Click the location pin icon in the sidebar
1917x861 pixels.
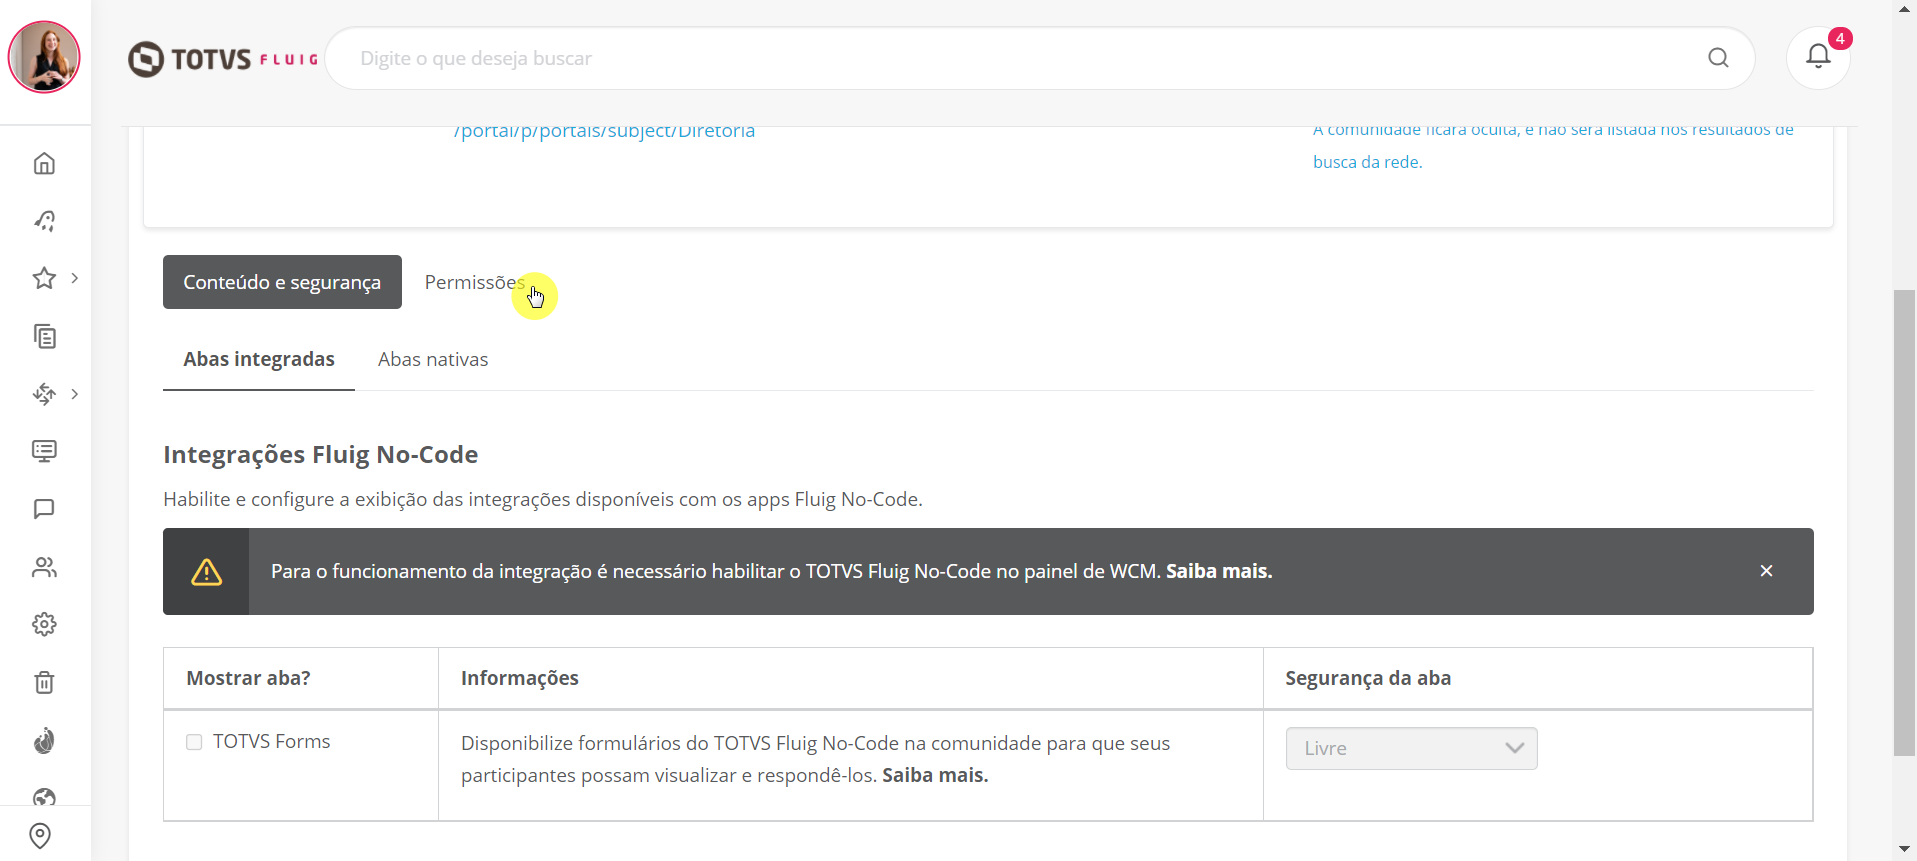tap(40, 835)
